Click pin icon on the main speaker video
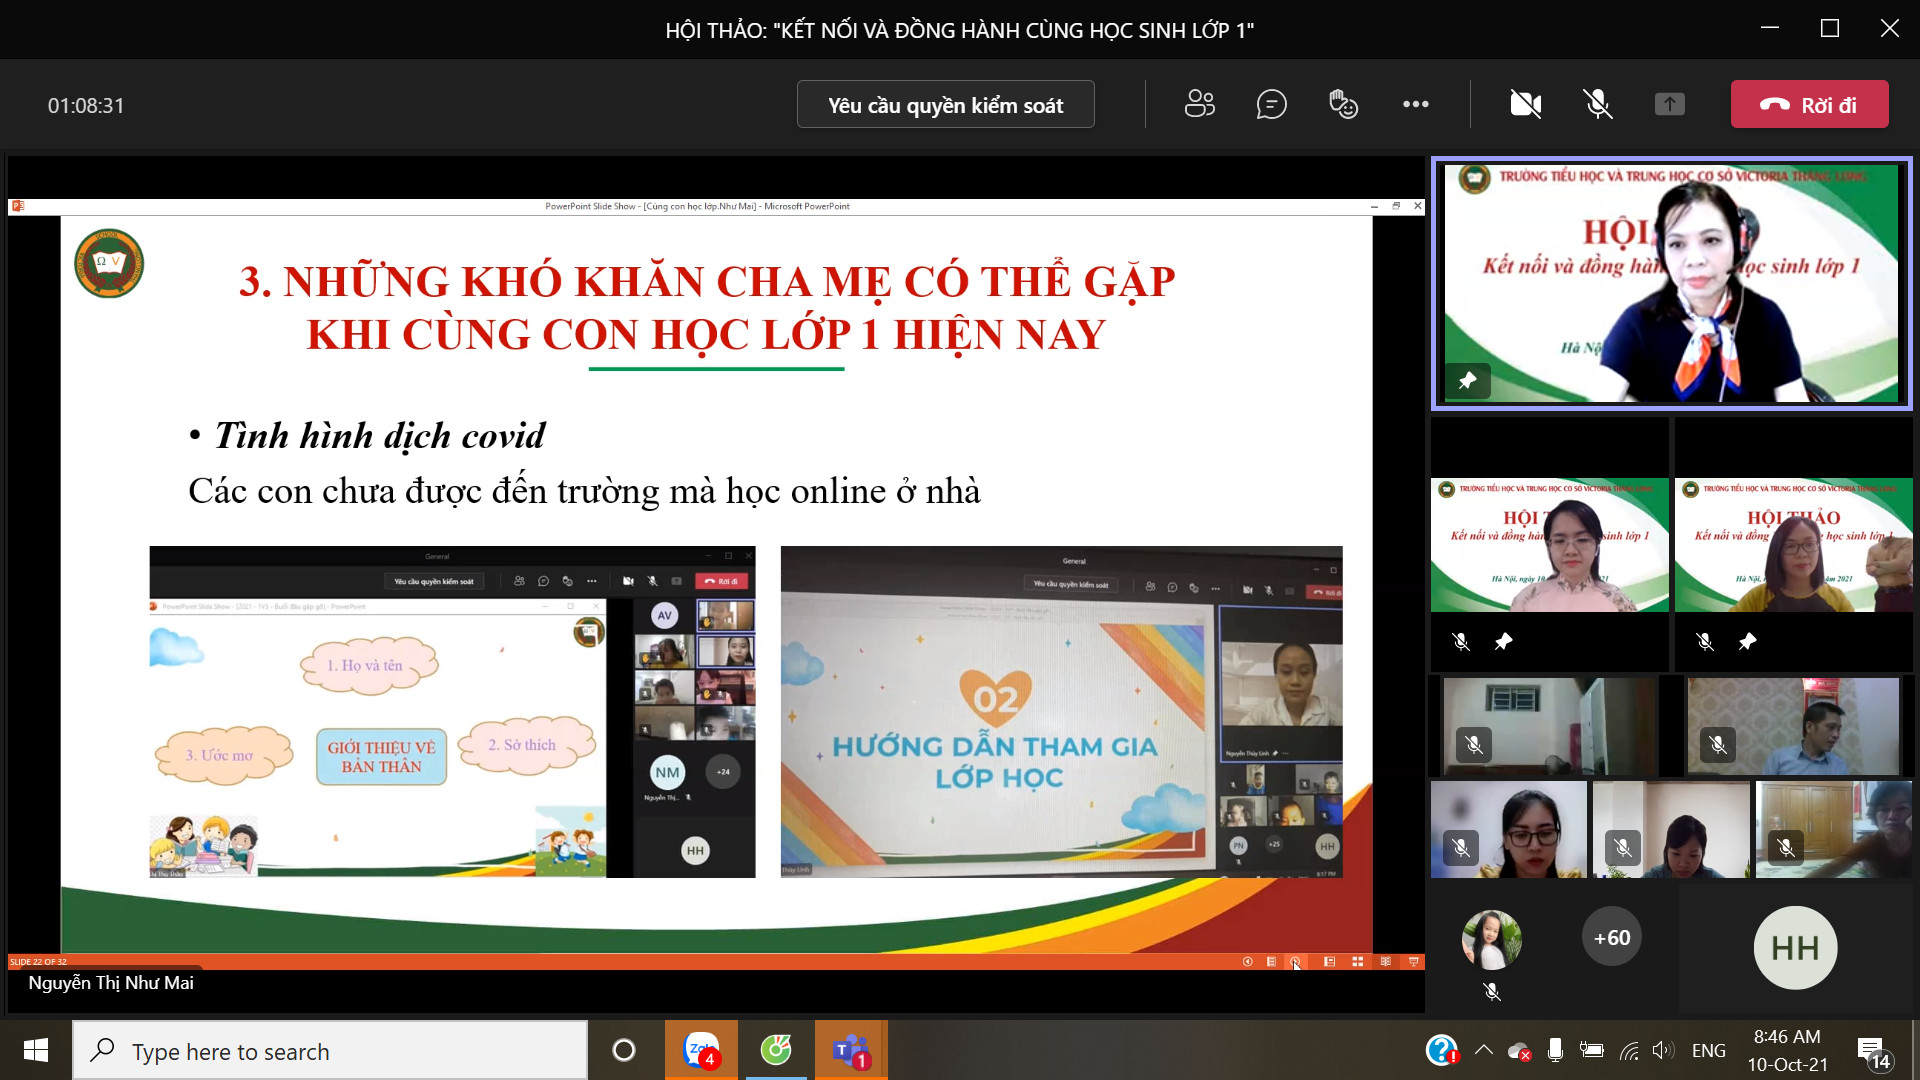Image resolution: width=1920 pixels, height=1080 pixels. point(1467,381)
